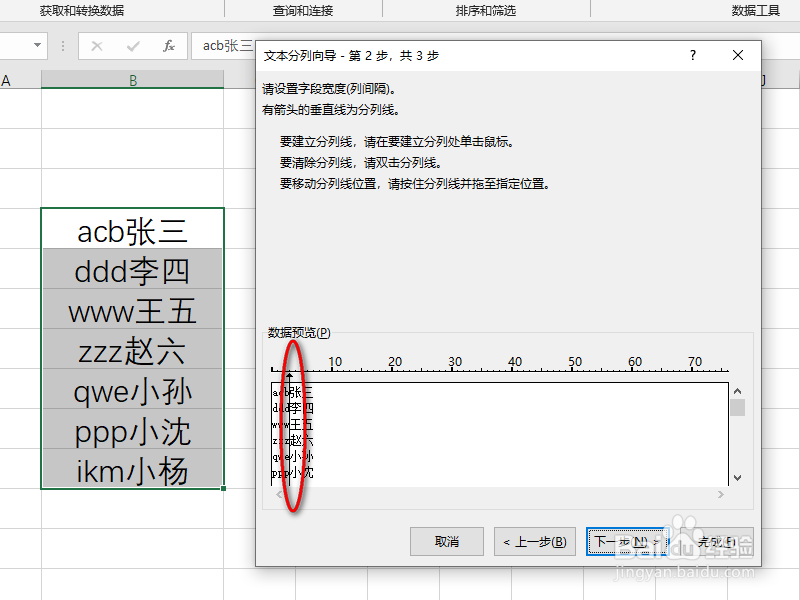Viewport: 800px width, 600px height.
Task: Click the 排序和筛选 ribbon group label
Action: pyautogui.click(x=486, y=11)
